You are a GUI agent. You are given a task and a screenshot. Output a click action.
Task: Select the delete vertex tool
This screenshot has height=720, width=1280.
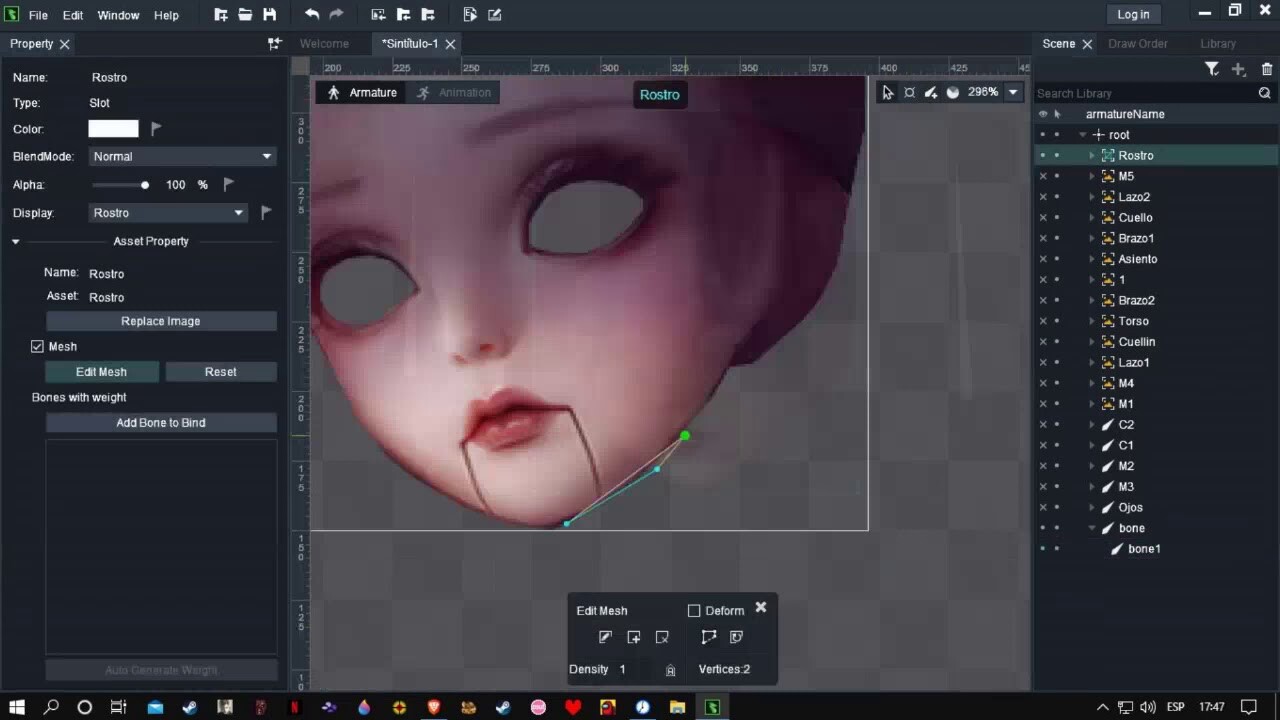click(662, 637)
